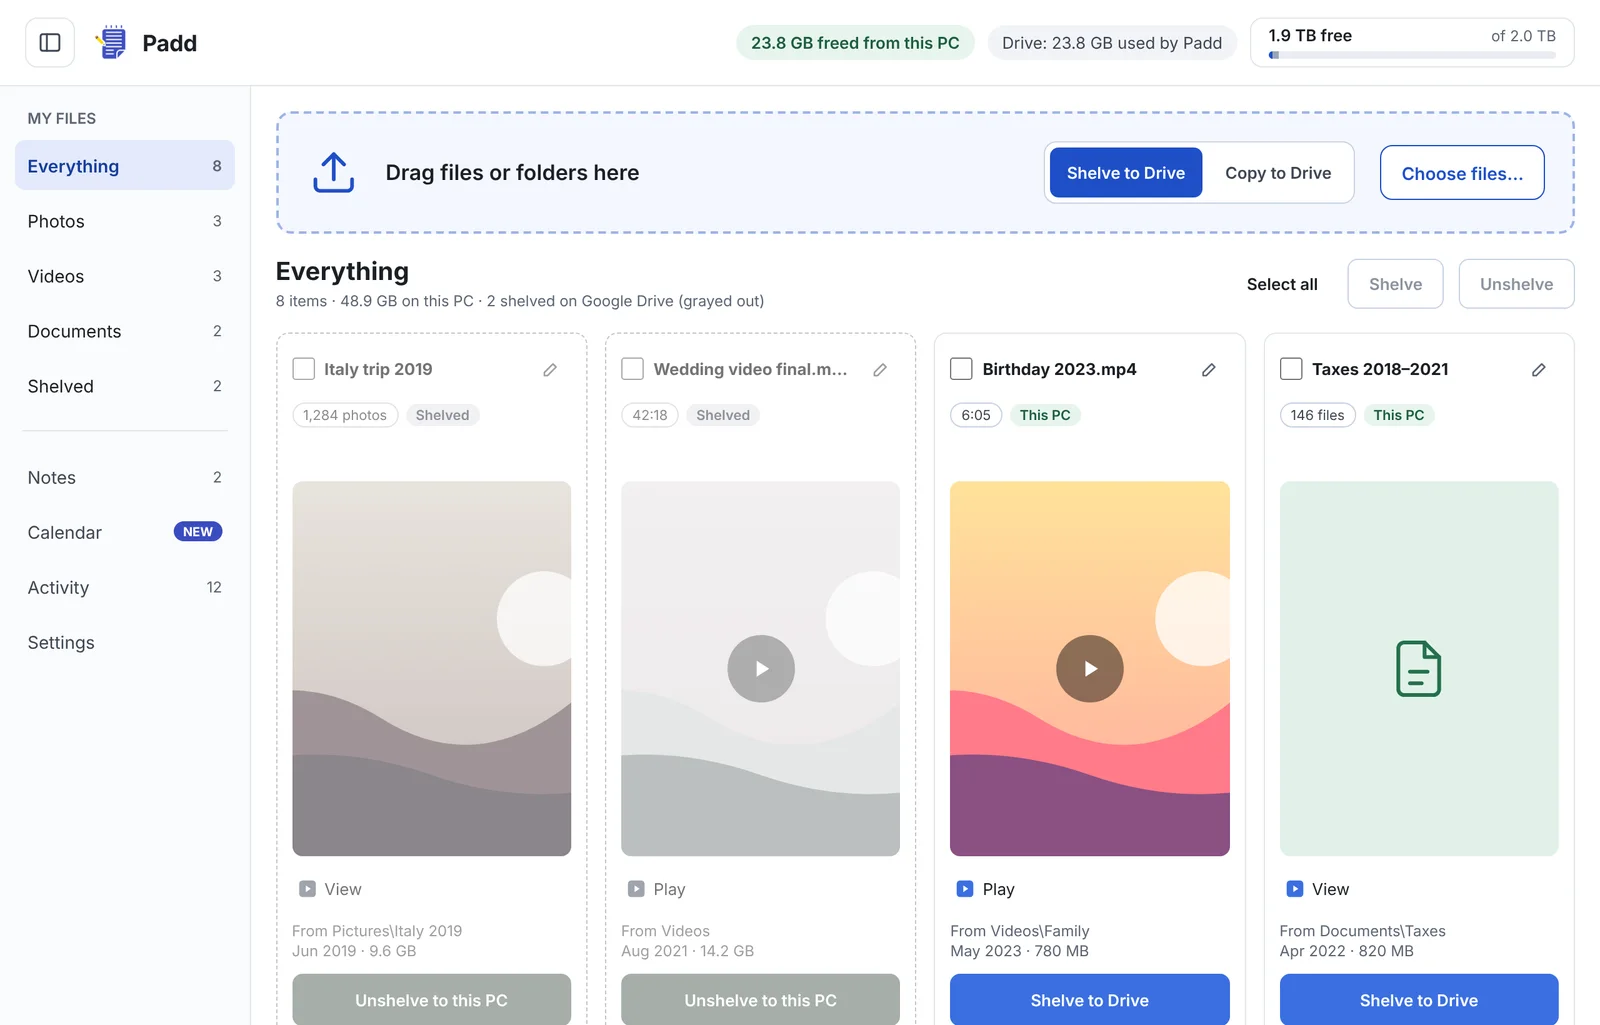Click the Play icon under Birthday 2023 card

coord(965,889)
